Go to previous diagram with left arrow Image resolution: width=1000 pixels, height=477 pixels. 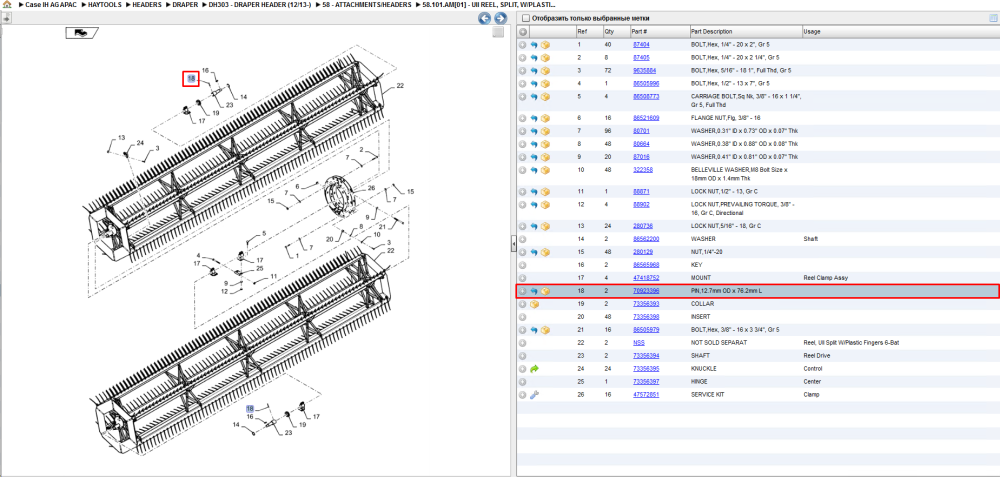click(485, 18)
